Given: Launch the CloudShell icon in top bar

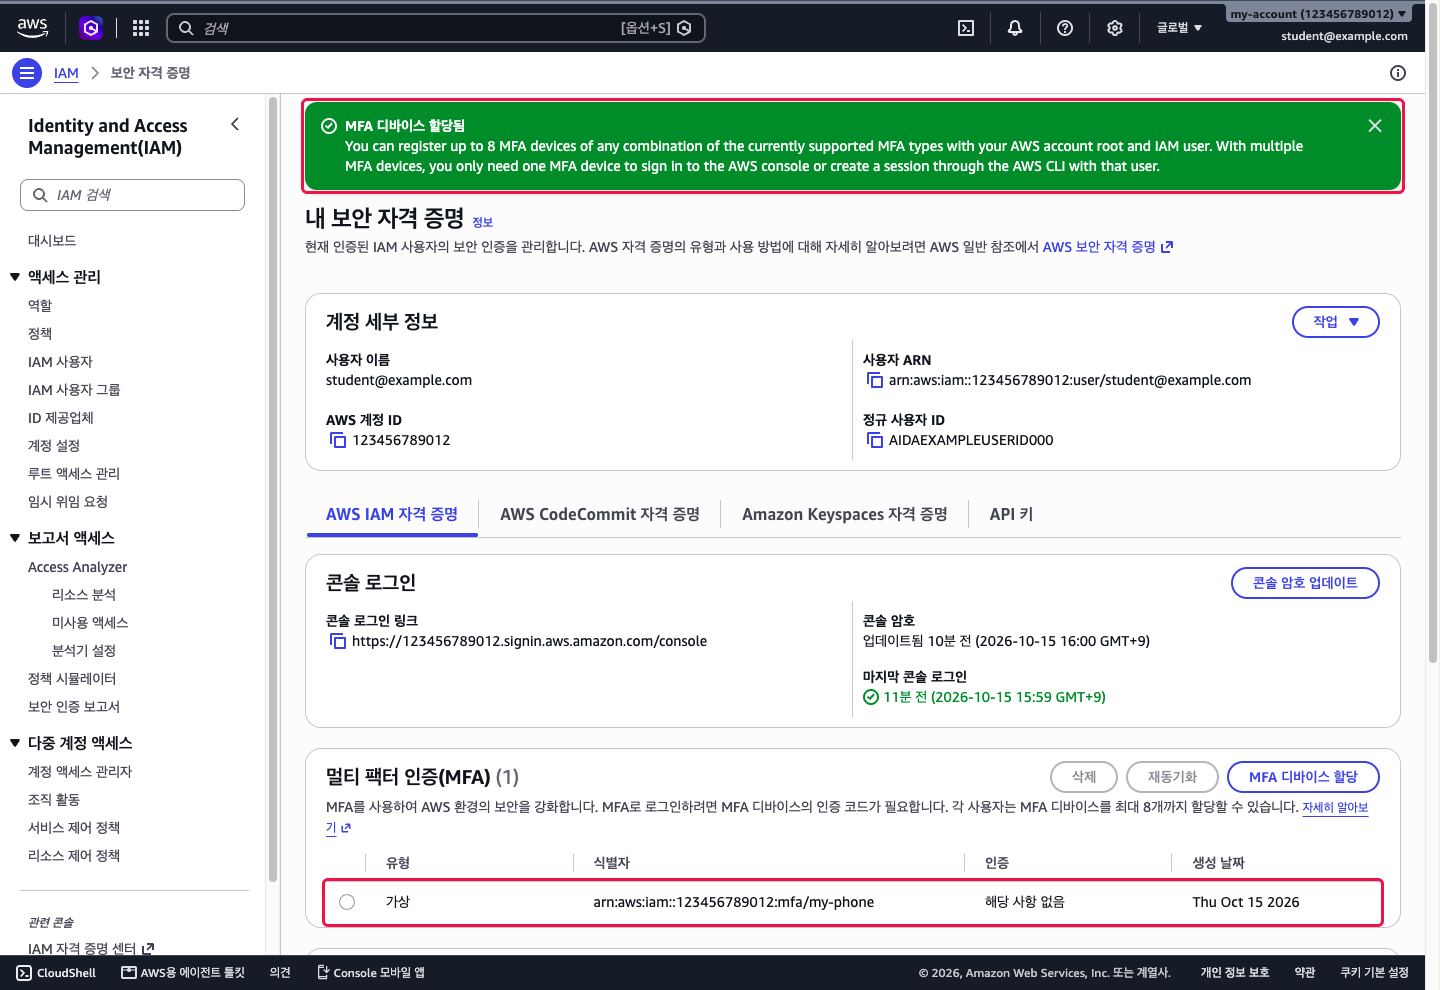Looking at the screenshot, I should (966, 28).
